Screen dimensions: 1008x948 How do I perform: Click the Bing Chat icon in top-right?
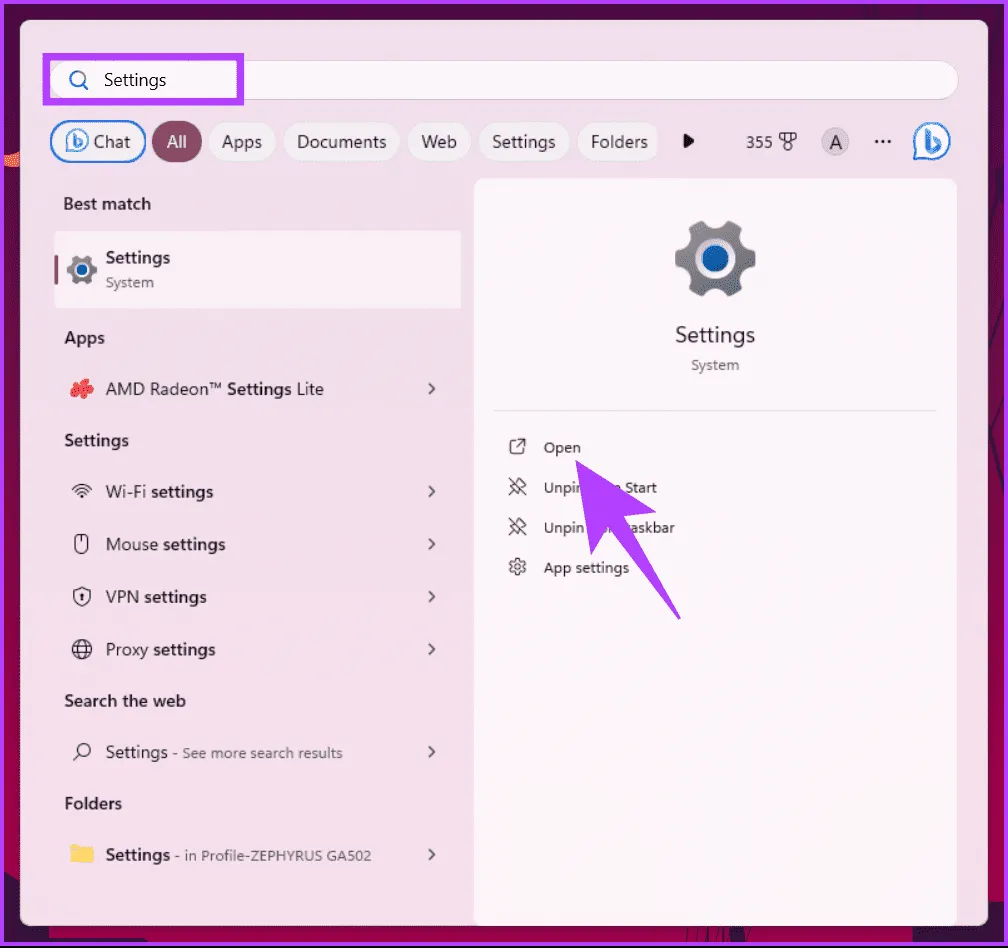point(930,142)
